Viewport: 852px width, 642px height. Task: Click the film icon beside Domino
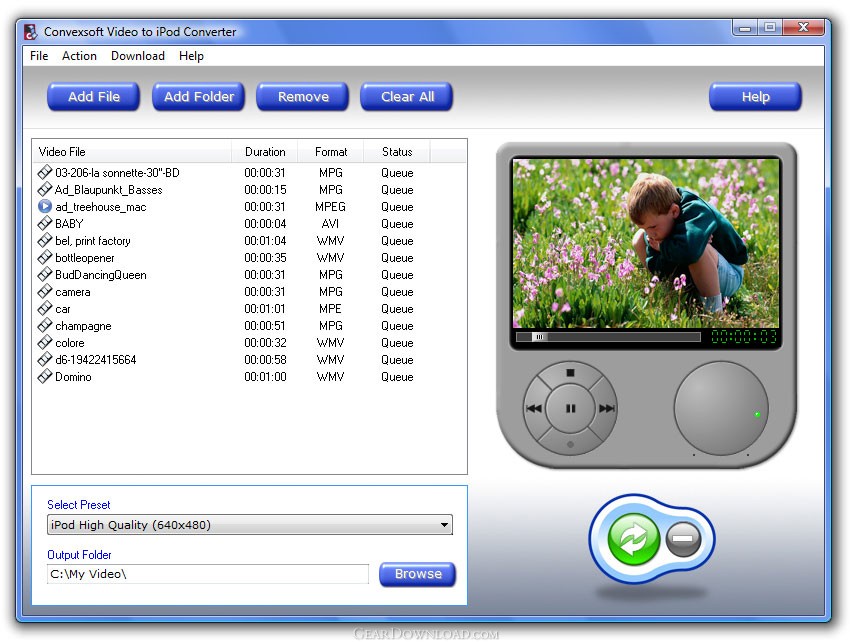(x=45, y=376)
